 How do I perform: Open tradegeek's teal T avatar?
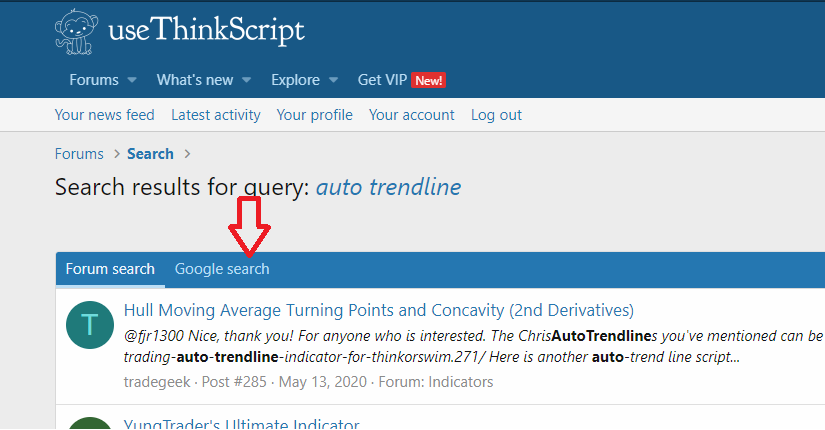click(x=89, y=325)
